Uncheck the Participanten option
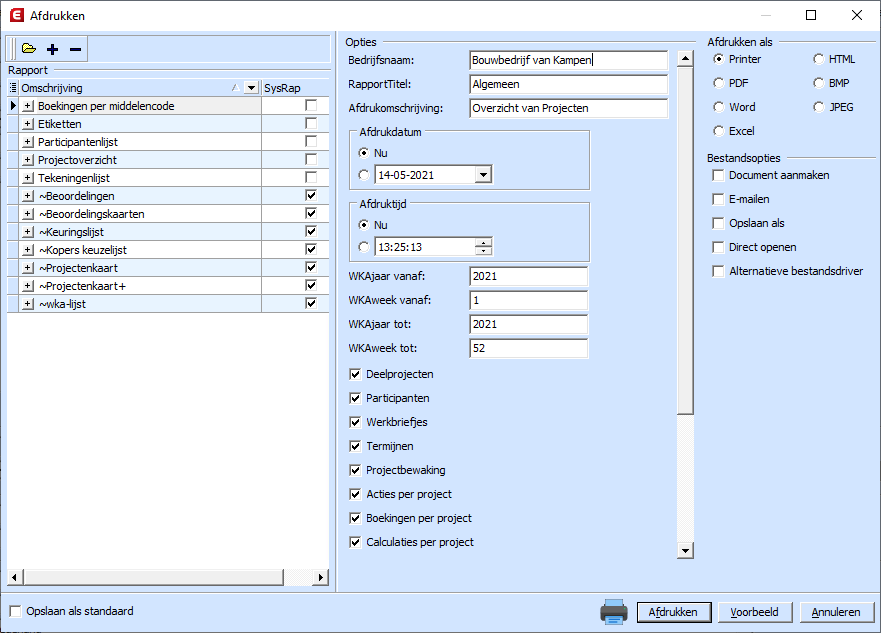Image resolution: width=881 pixels, height=633 pixels. (x=355, y=398)
